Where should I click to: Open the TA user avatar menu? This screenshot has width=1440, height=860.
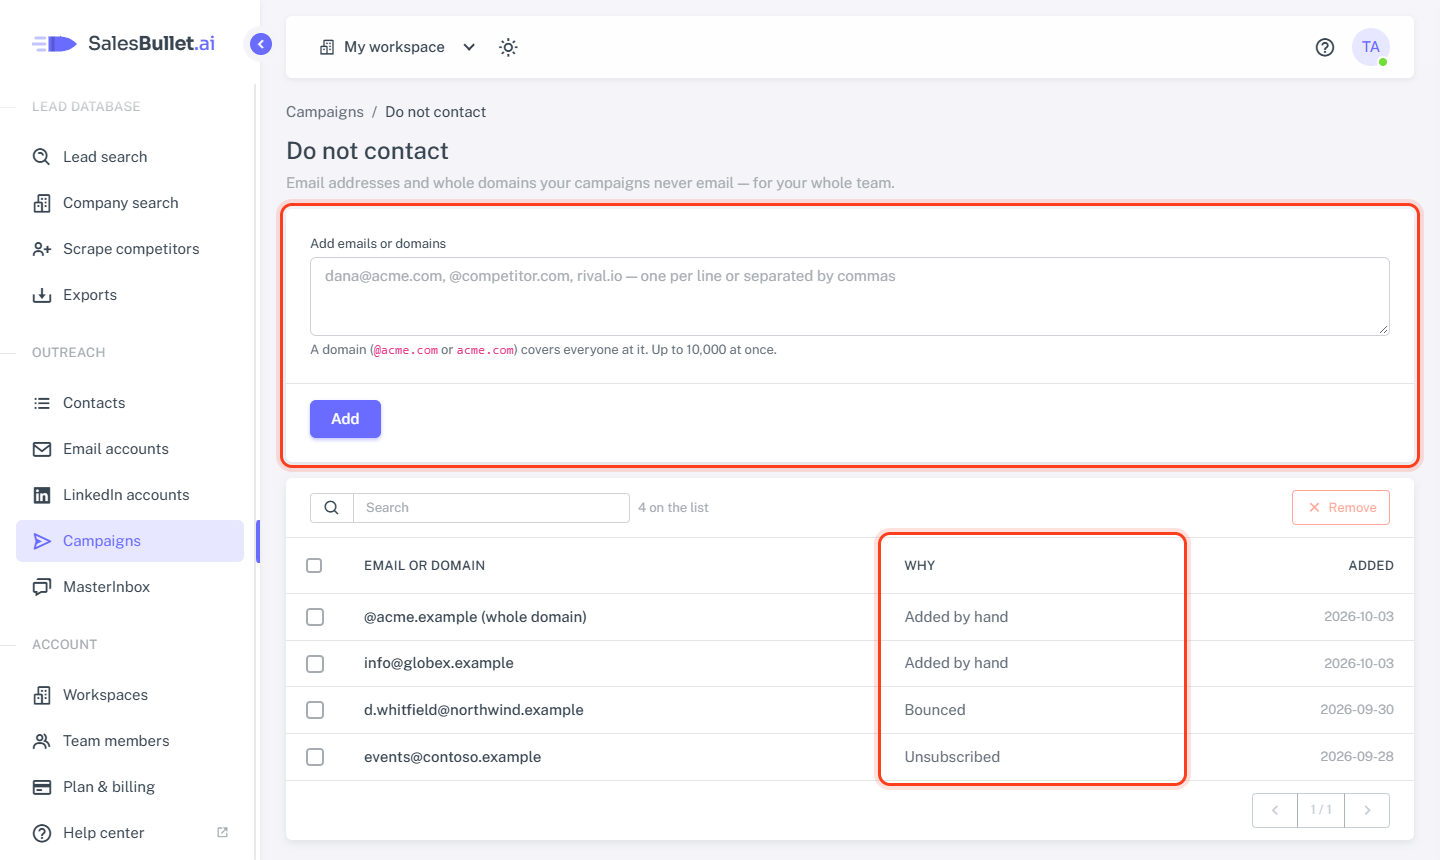coord(1371,47)
